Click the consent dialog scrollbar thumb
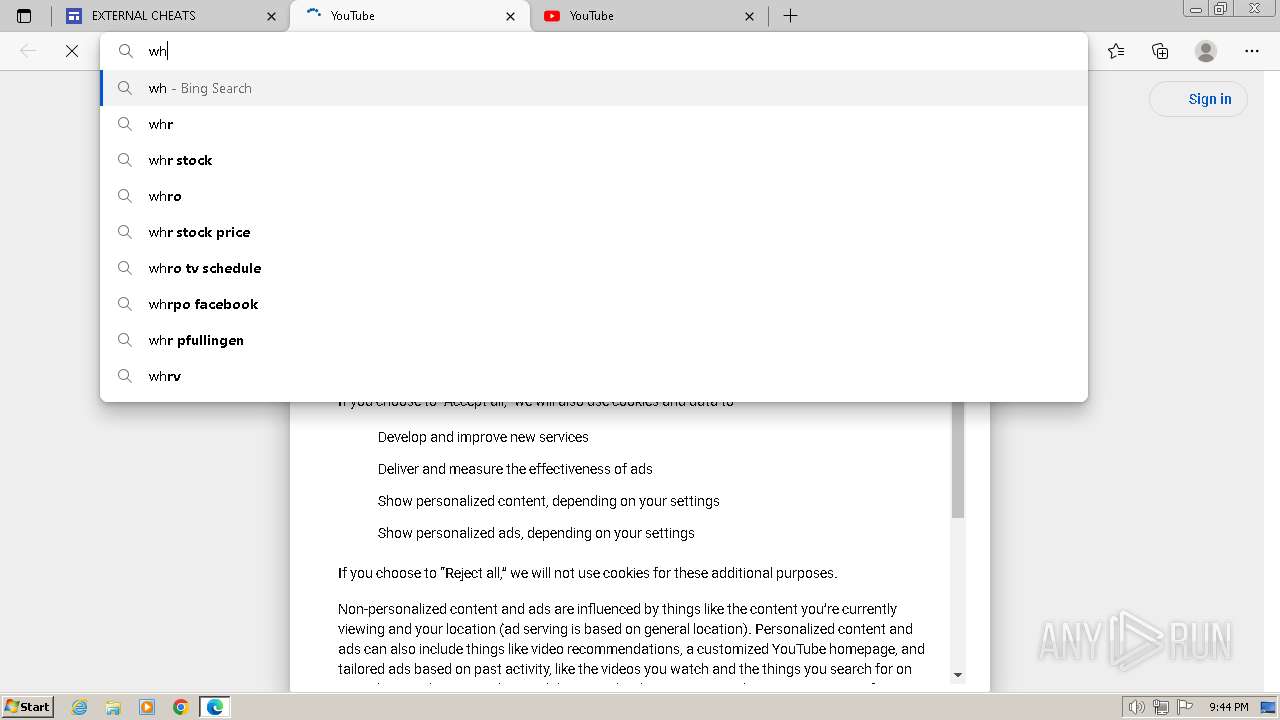The height and width of the screenshot is (720, 1280). [x=957, y=460]
